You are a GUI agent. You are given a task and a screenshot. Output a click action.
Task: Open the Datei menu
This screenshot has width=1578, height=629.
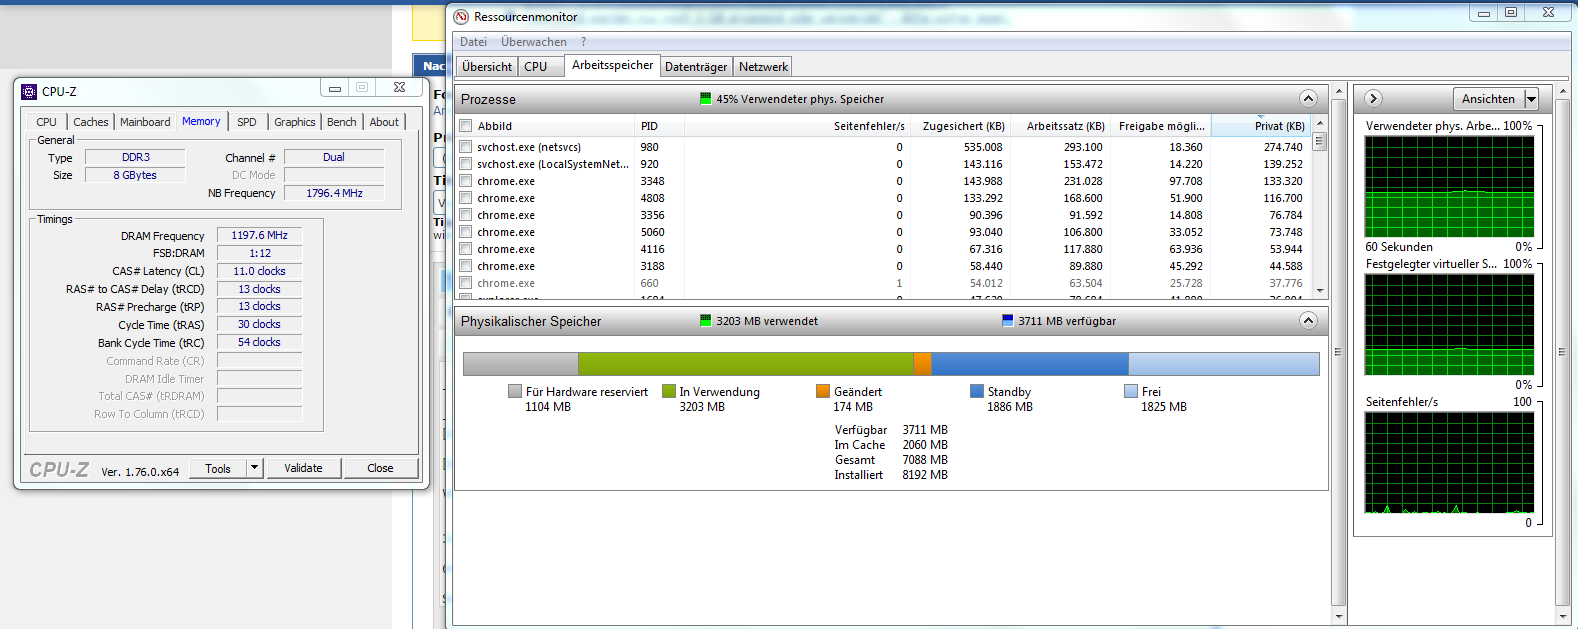tap(474, 42)
